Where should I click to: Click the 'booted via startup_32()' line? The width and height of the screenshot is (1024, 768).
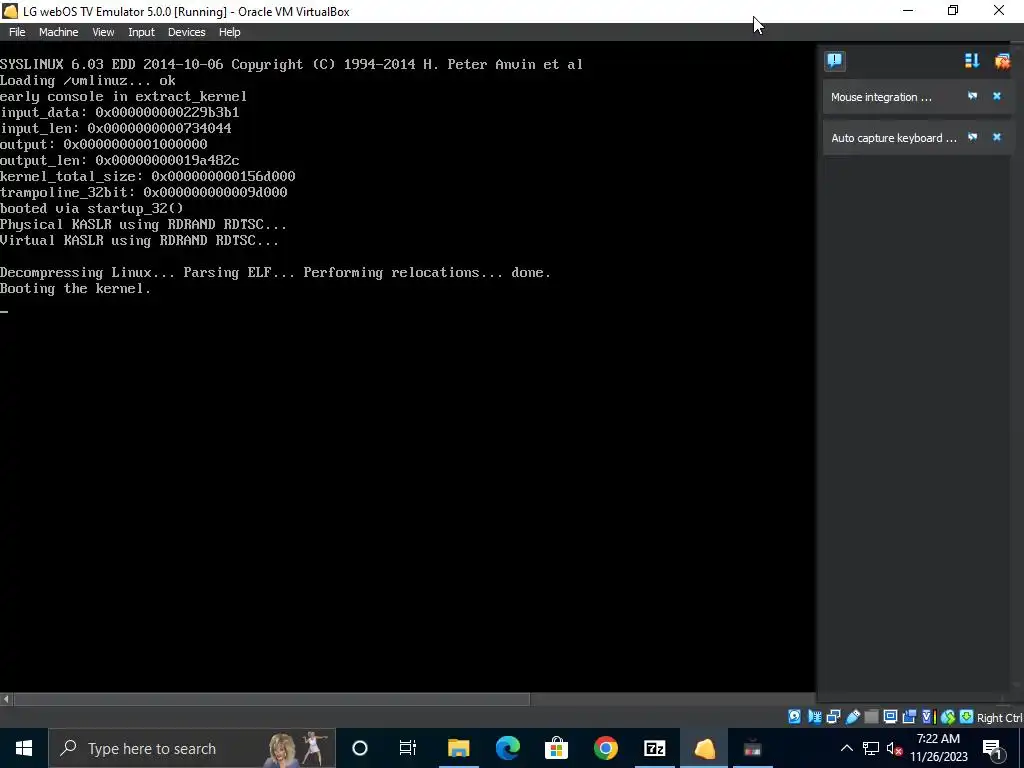[x=91, y=208]
